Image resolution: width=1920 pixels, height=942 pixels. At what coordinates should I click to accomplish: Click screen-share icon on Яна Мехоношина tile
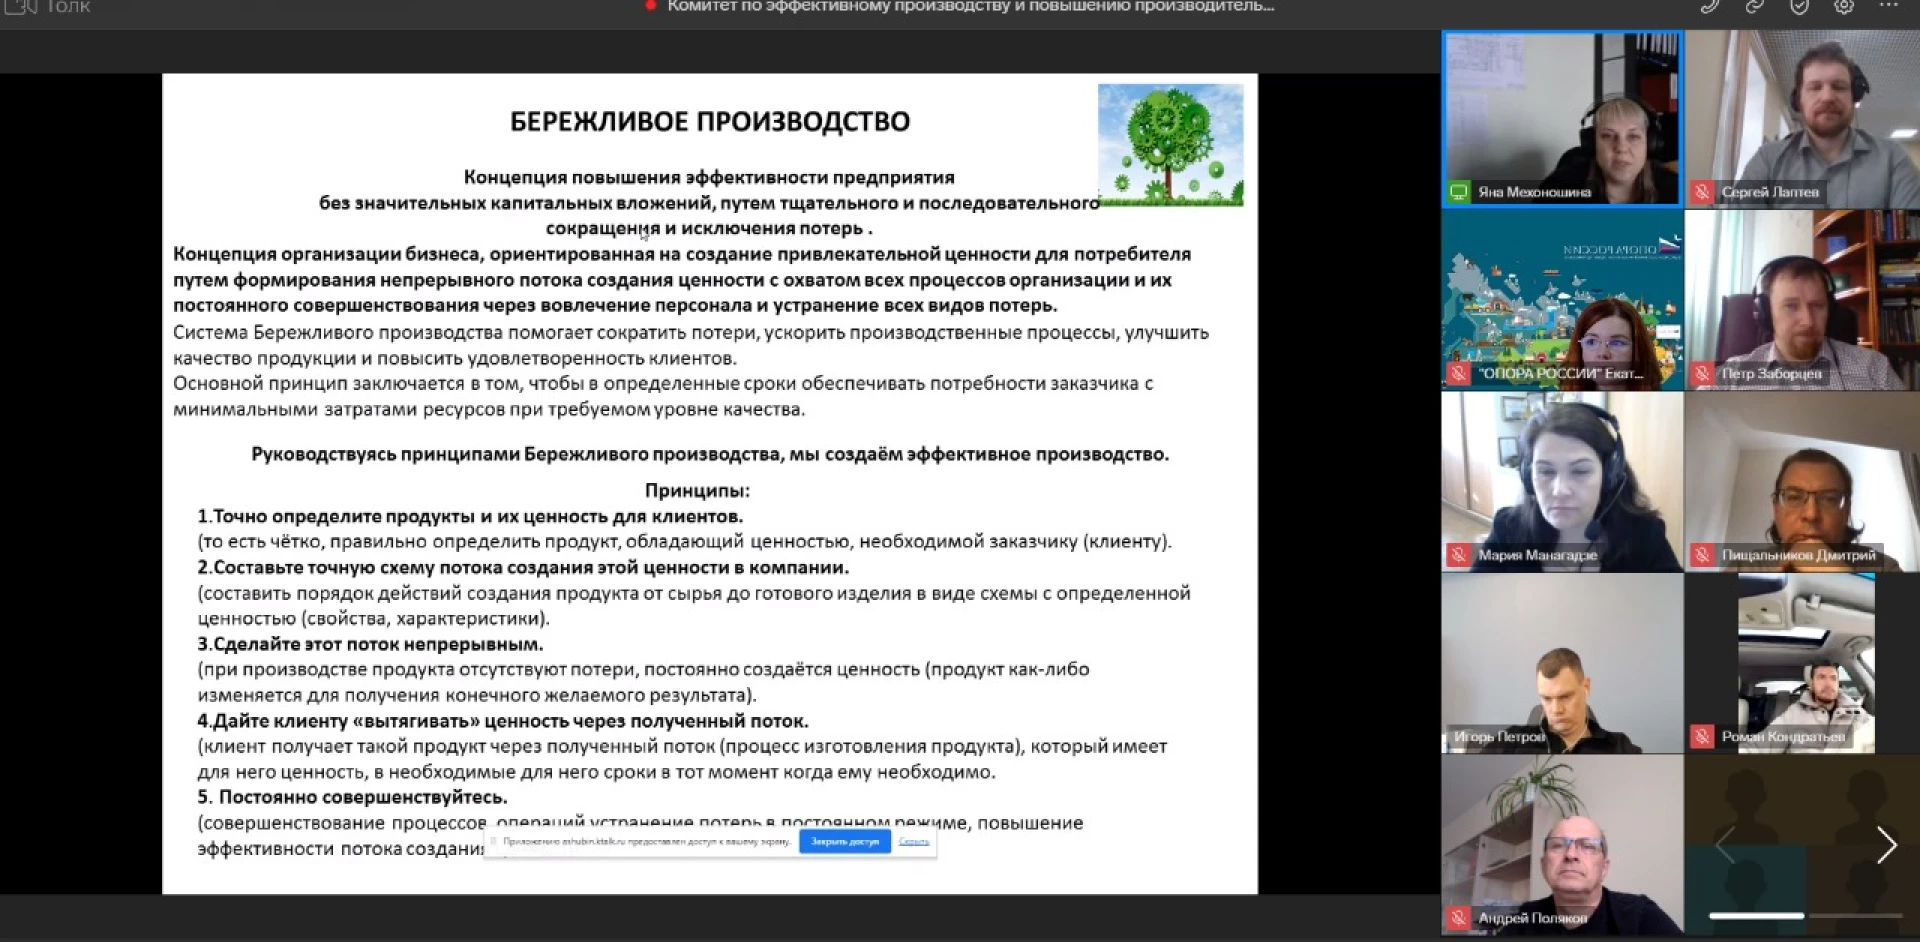tap(1459, 192)
